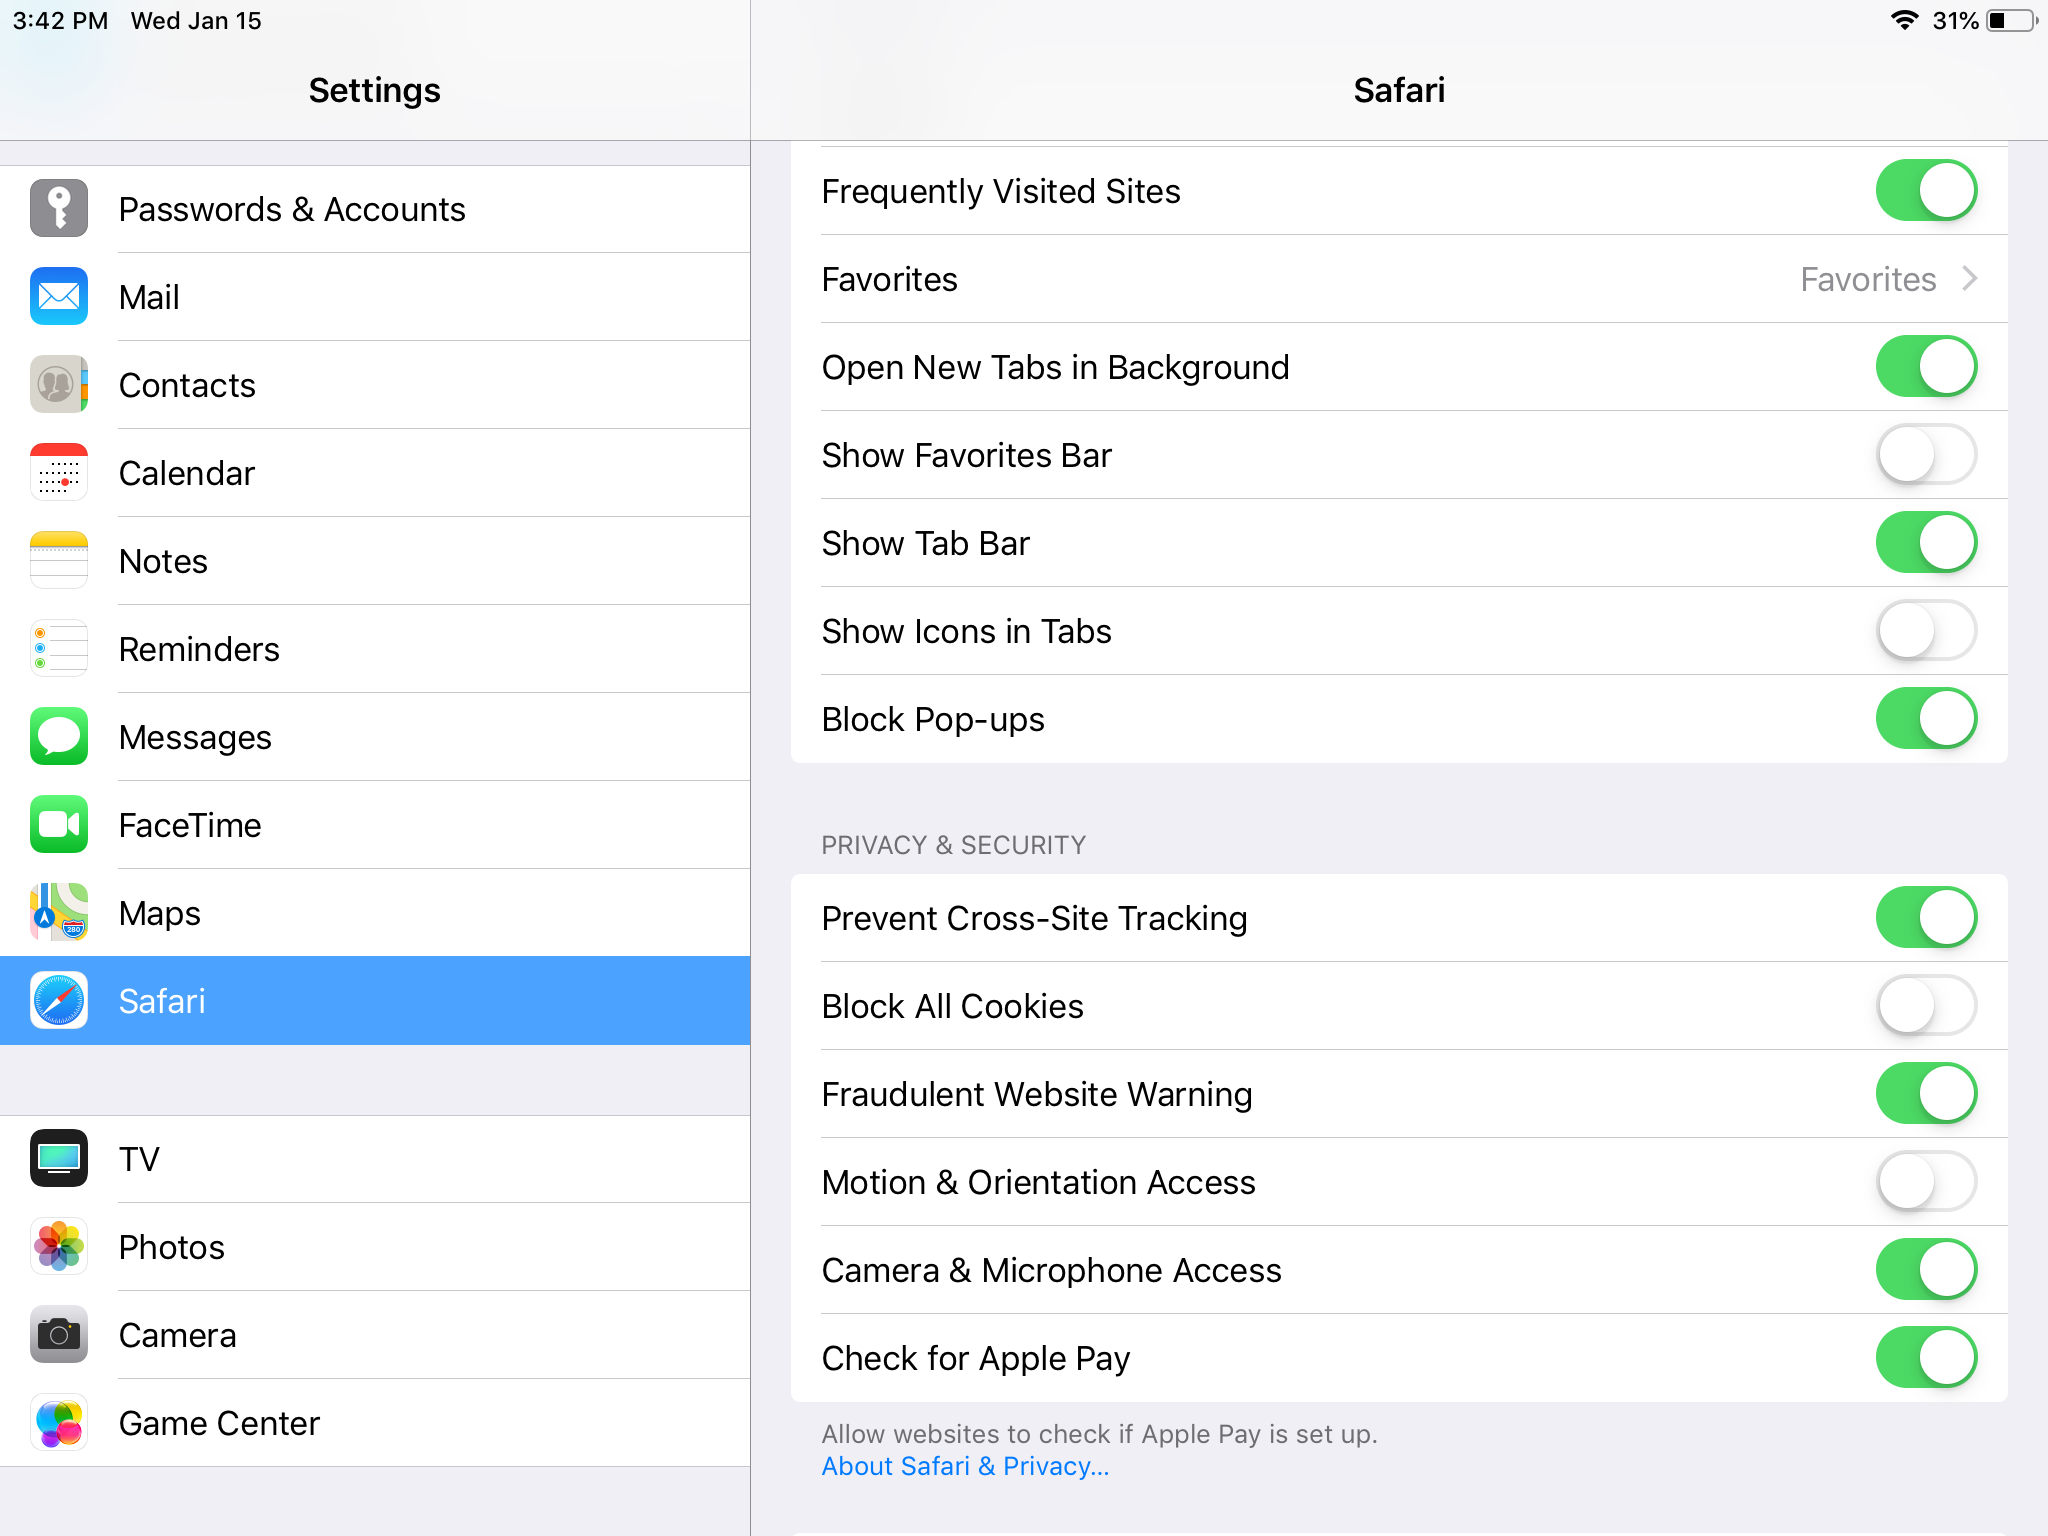Enable the Show Favorites Bar switch
This screenshot has height=1536, width=2048.
(1925, 455)
